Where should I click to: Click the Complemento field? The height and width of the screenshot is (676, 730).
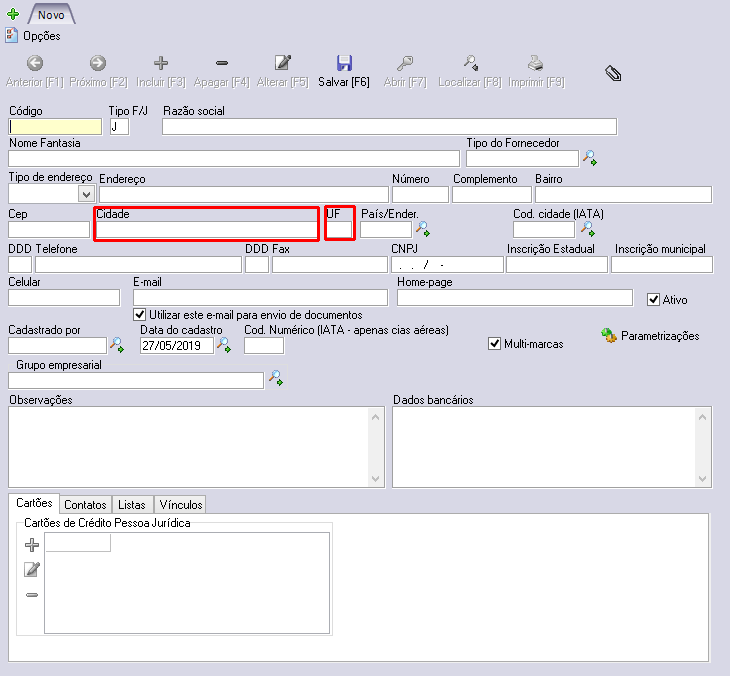tap(492, 194)
